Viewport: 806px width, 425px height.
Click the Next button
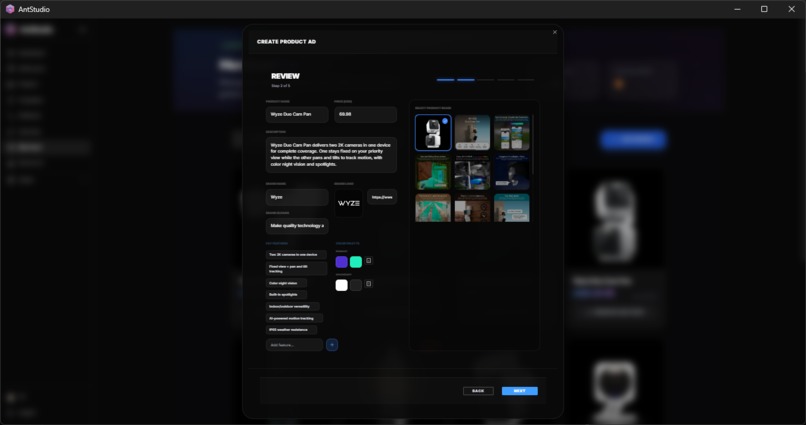tap(520, 391)
